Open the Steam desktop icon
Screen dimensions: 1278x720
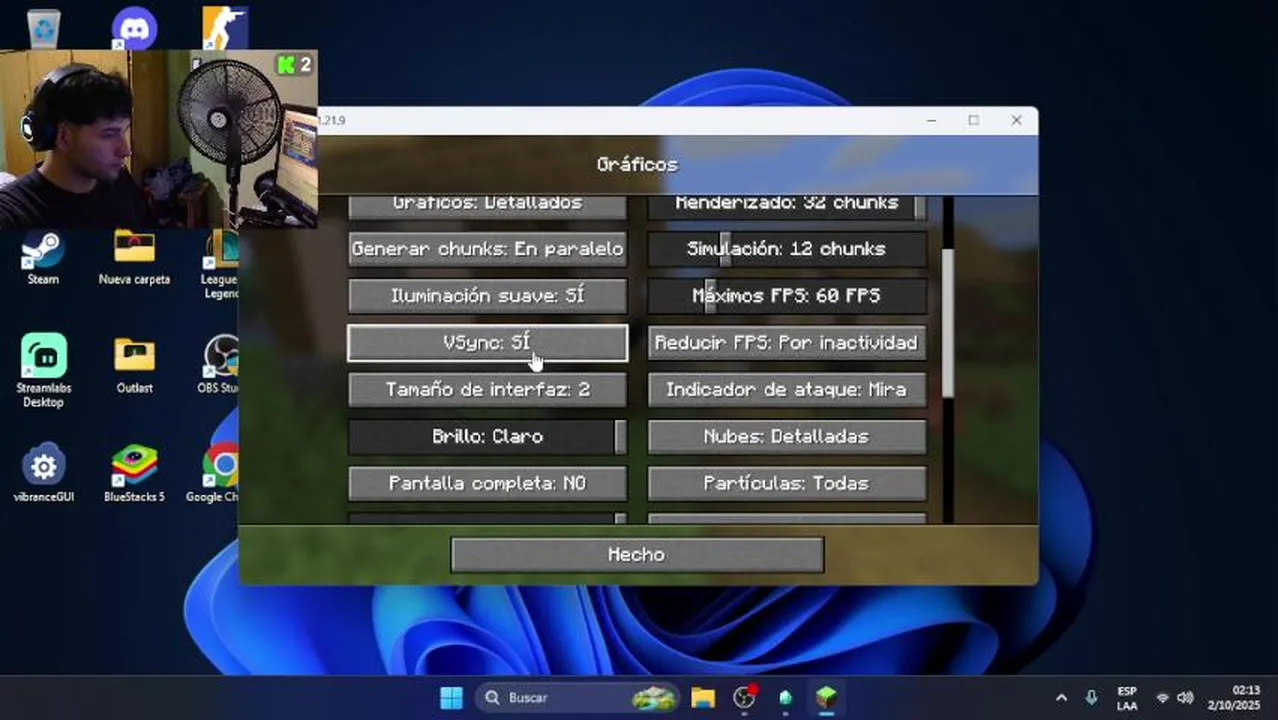pyautogui.click(x=43, y=258)
